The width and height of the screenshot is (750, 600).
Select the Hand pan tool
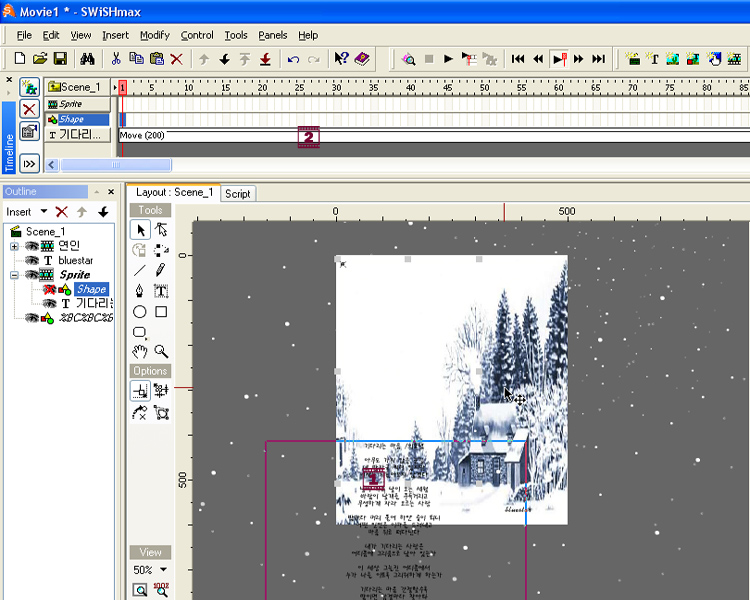[x=140, y=352]
